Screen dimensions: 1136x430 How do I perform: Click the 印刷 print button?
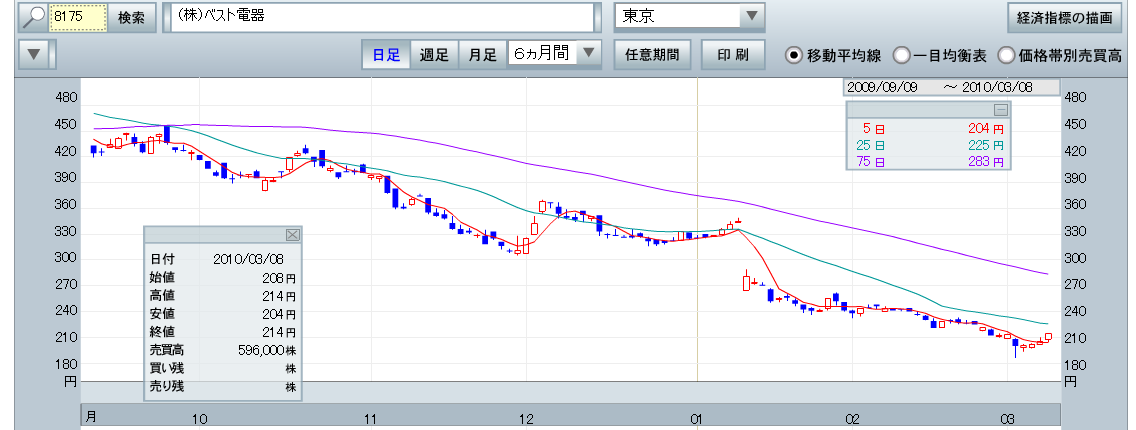click(732, 55)
